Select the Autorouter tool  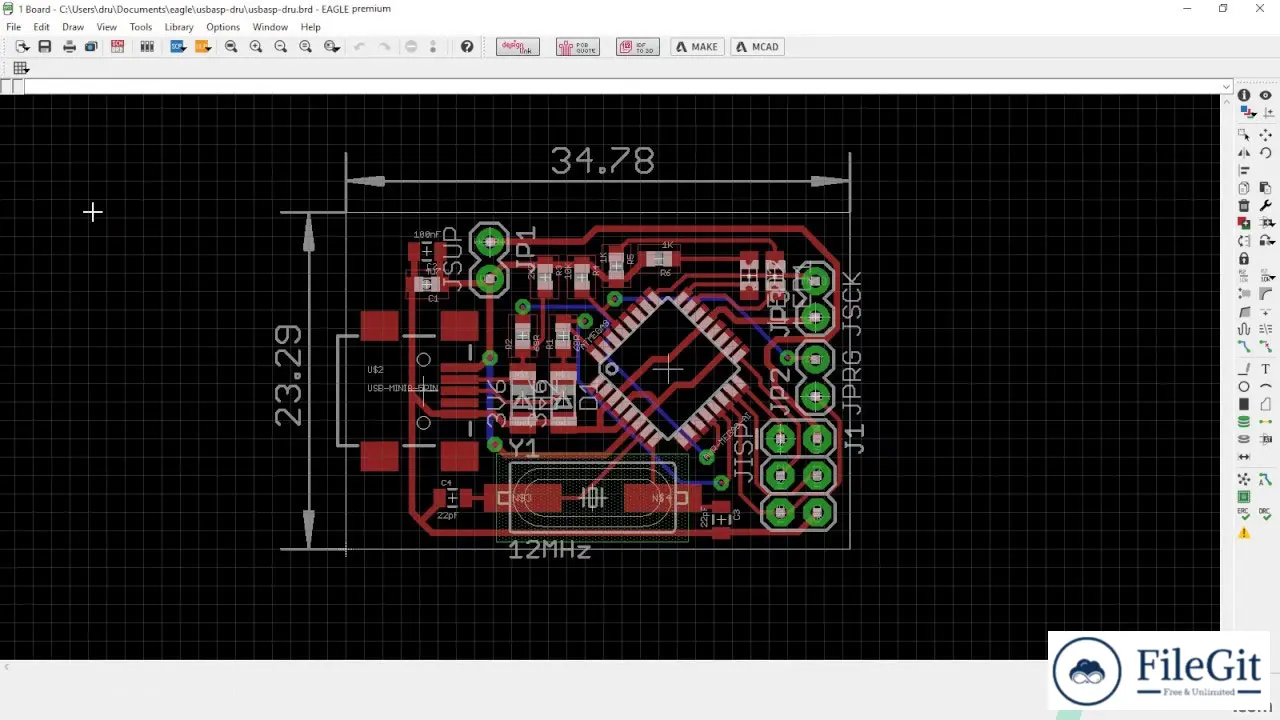[1265, 480]
